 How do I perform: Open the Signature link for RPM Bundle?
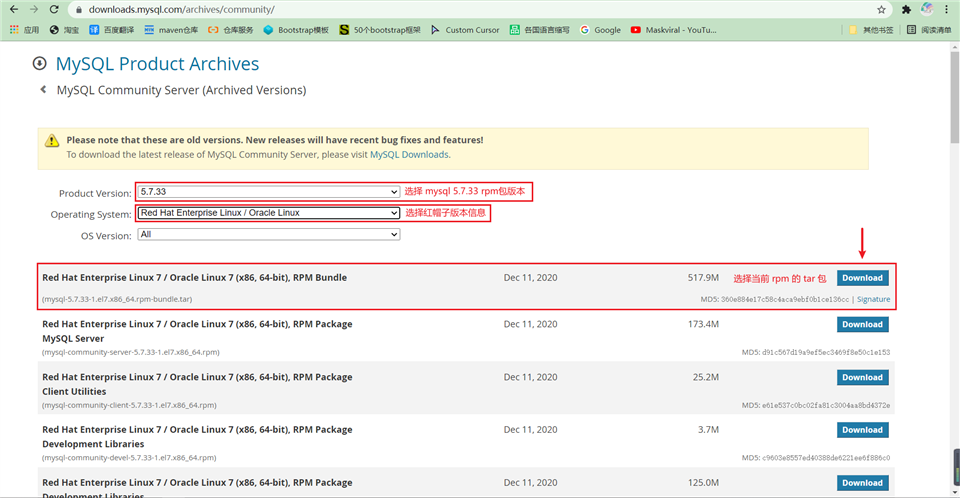874,300
